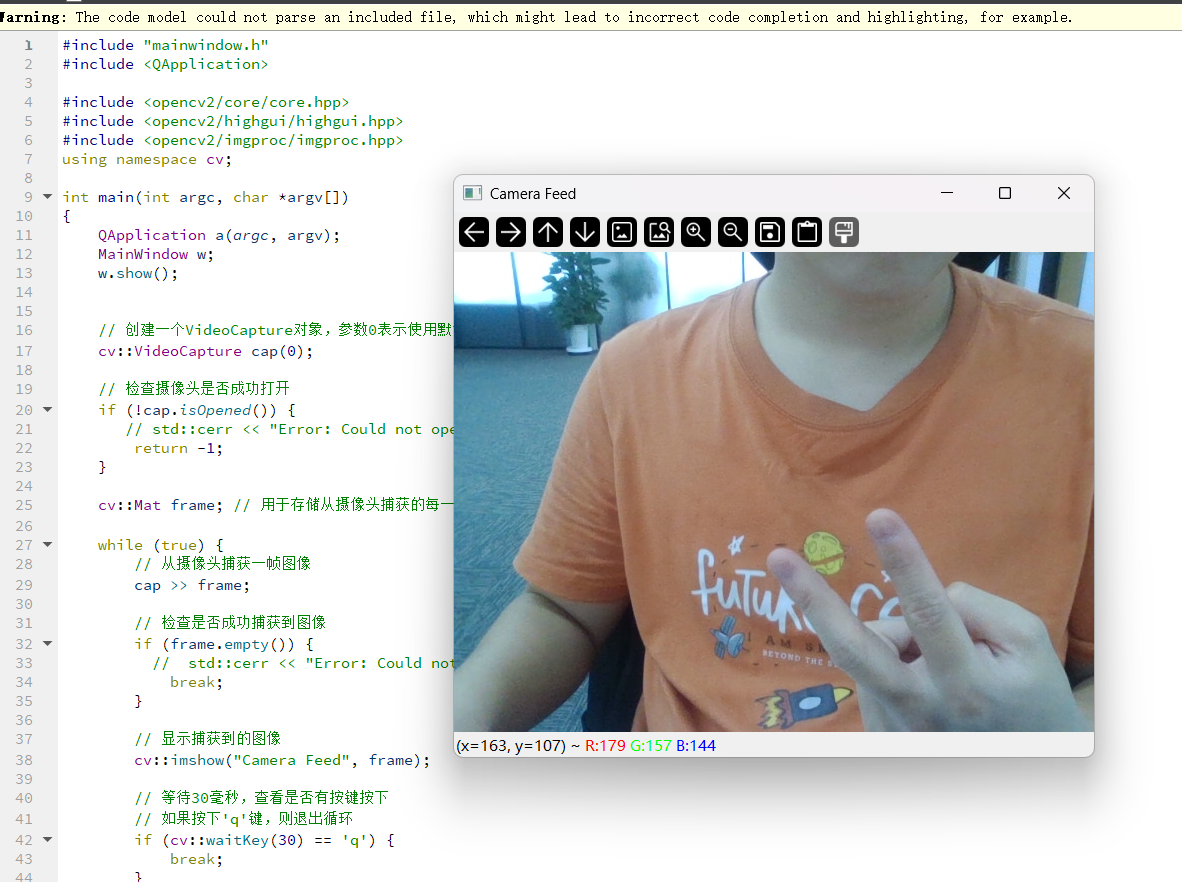Collapse the cap.isOpened() if block
Viewport: 1182px width, 882px height.
(46, 410)
